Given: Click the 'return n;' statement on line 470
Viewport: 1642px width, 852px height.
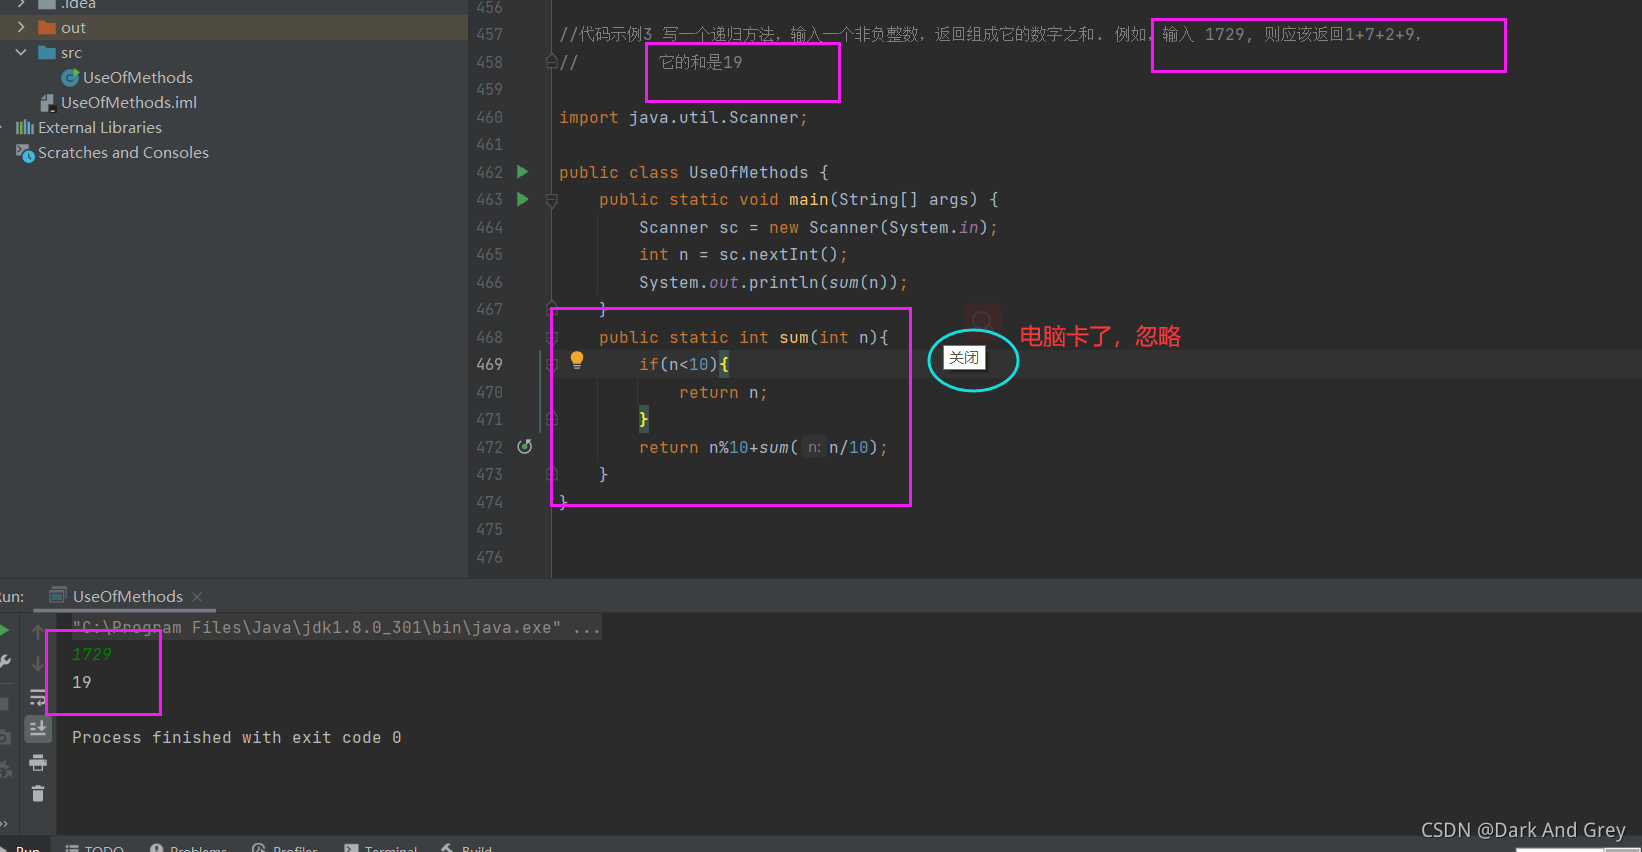Looking at the screenshot, I should coord(724,393).
